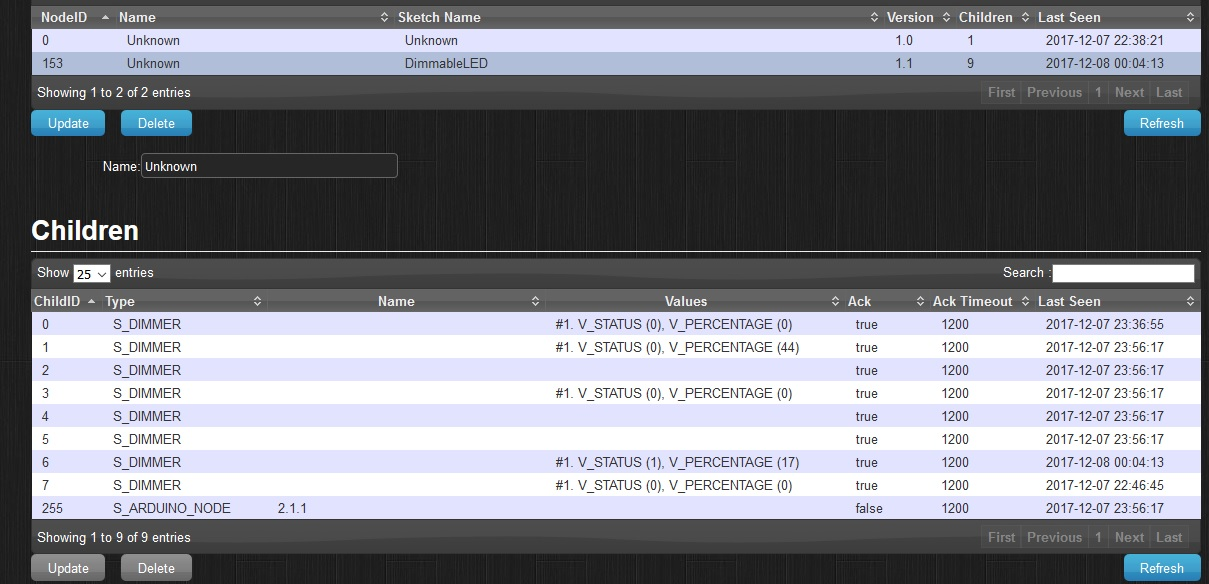This screenshot has height=584, width=1209.
Task: Sort nodes by Version column
Action: coord(909,17)
